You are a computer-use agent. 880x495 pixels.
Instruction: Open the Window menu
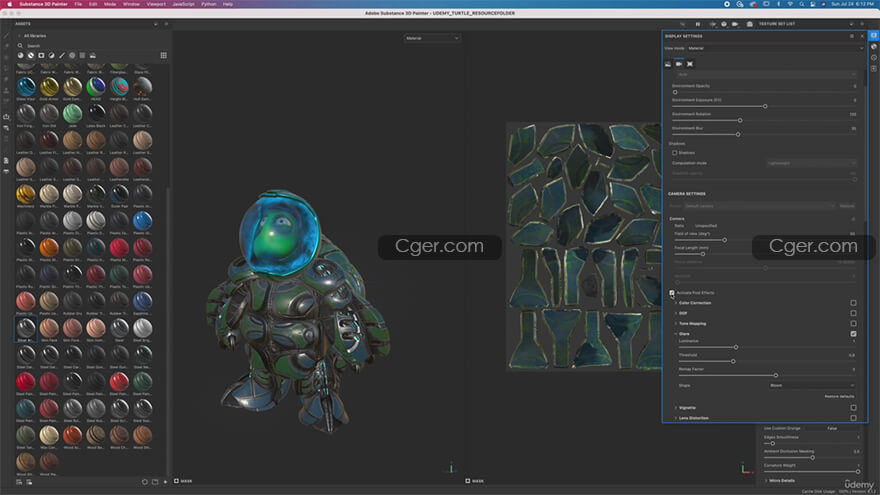click(131, 4)
